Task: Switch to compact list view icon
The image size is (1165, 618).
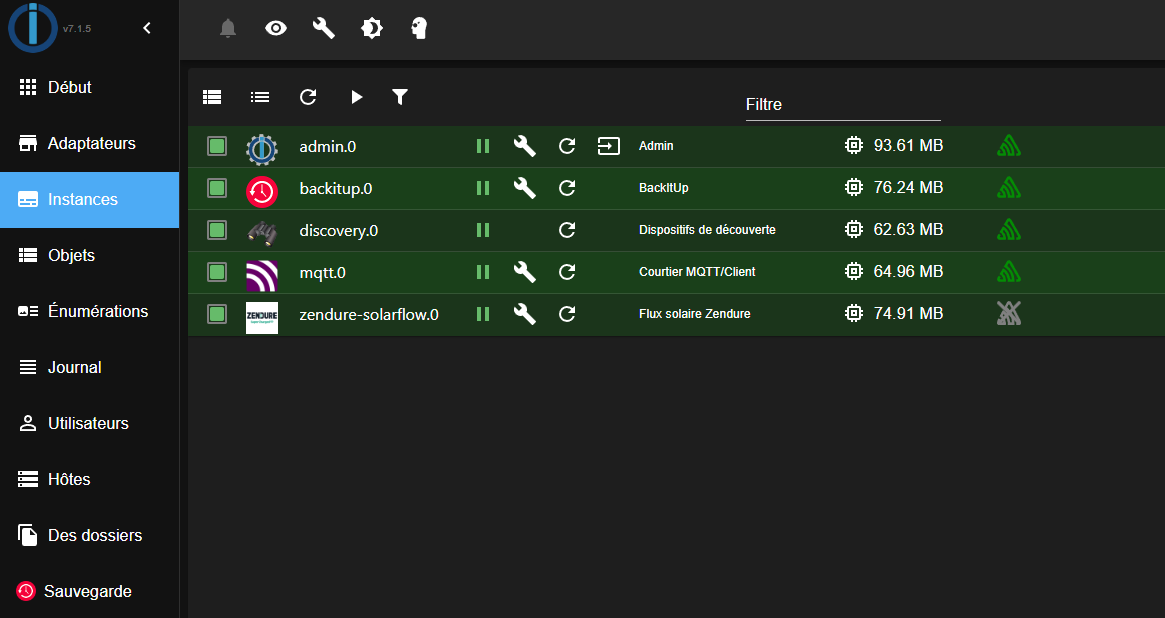Action: tap(260, 97)
